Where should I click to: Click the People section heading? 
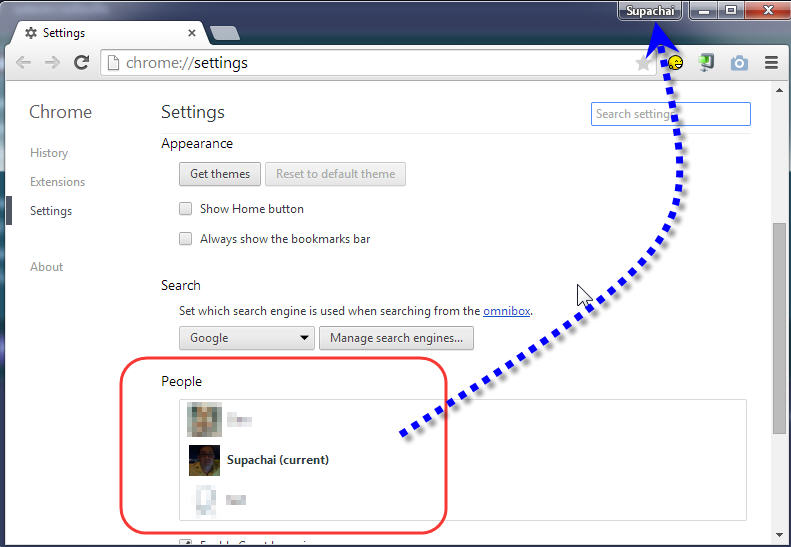click(181, 381)
